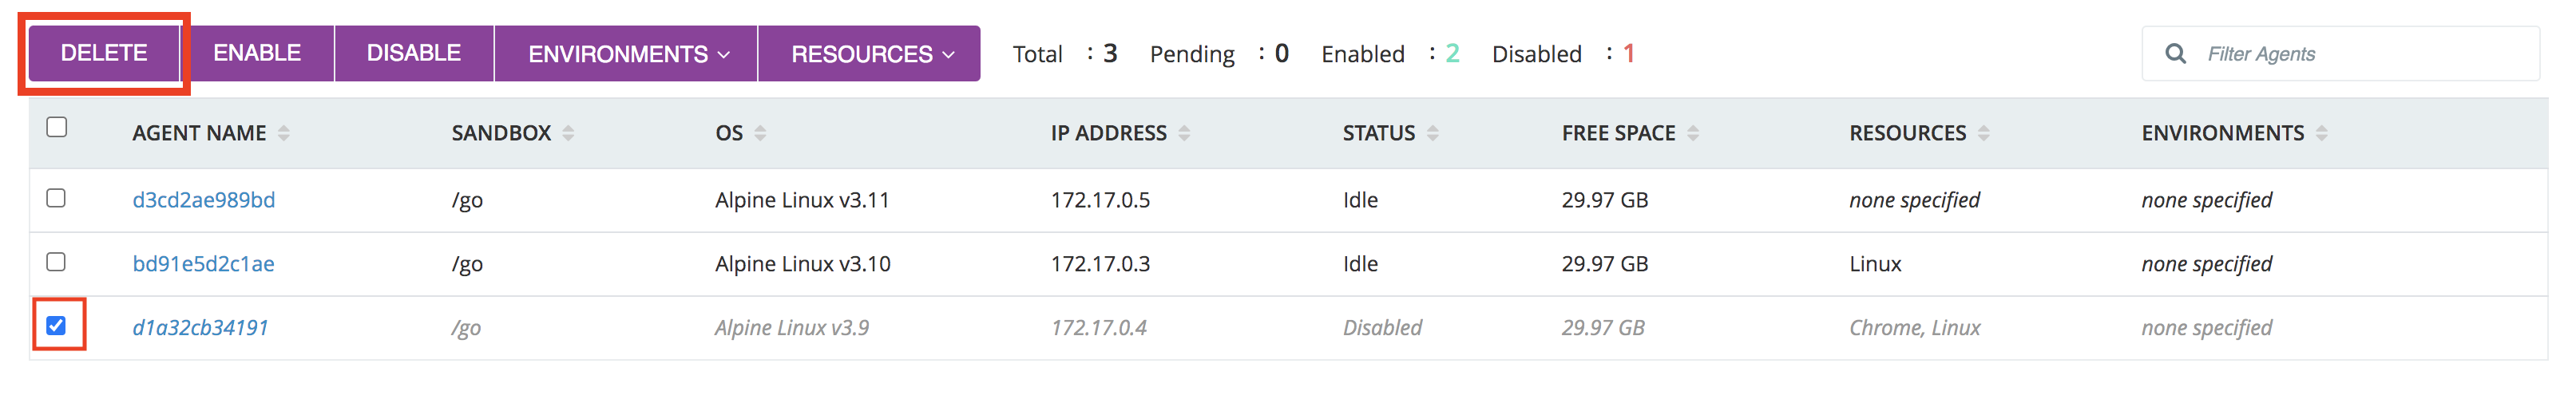Sort by Agent Name column arrows
The height and width of the screenshot is (407, 2576).
(x=284, y=133)
